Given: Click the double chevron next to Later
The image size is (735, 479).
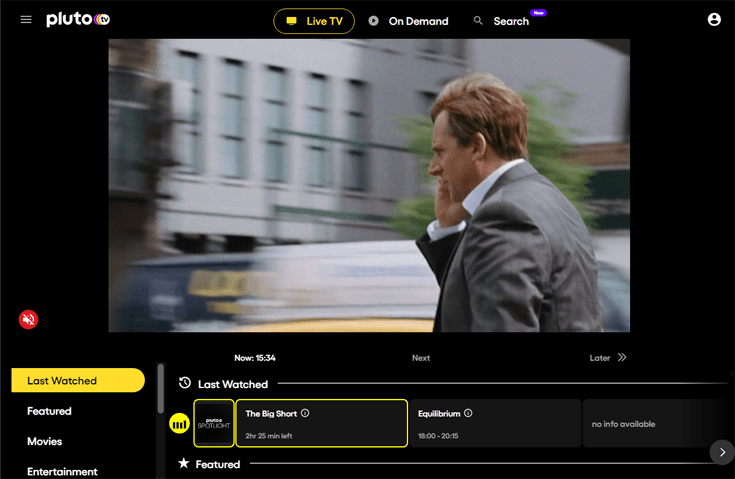Looking at the screenshot, I should pos(622,357).
